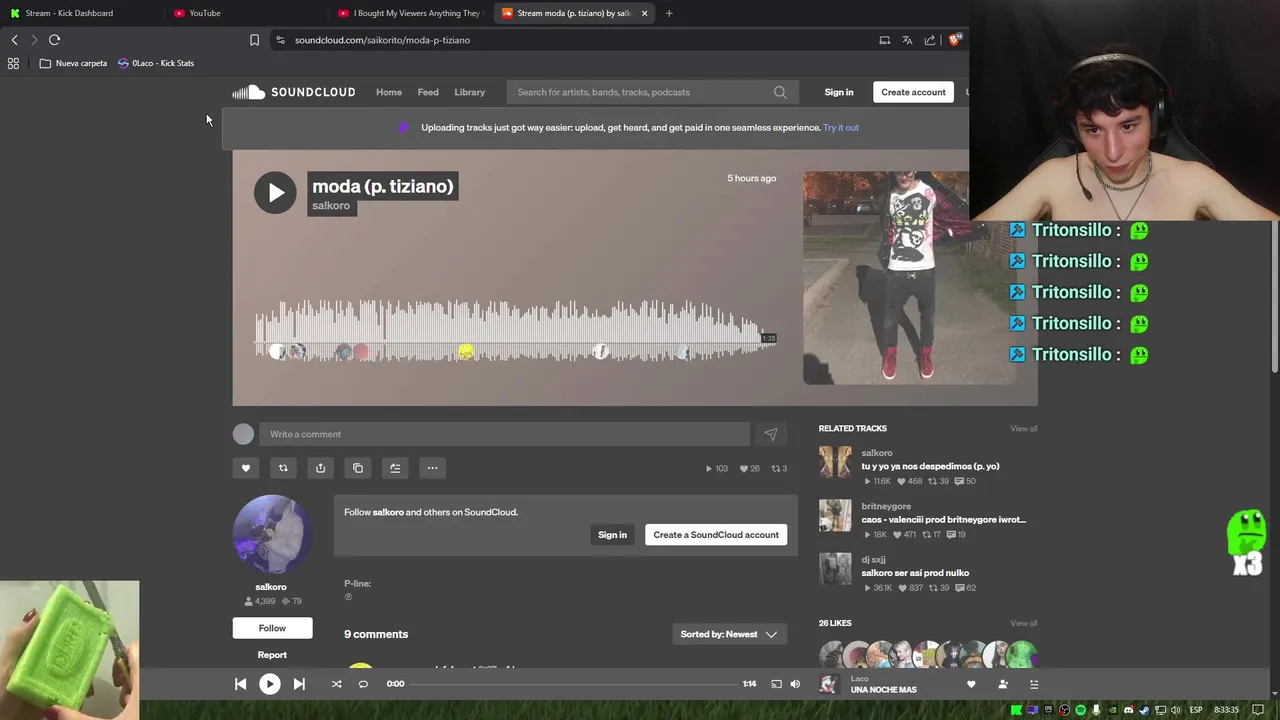
Task: Repost the track using the repost icon
Action: 283,468
